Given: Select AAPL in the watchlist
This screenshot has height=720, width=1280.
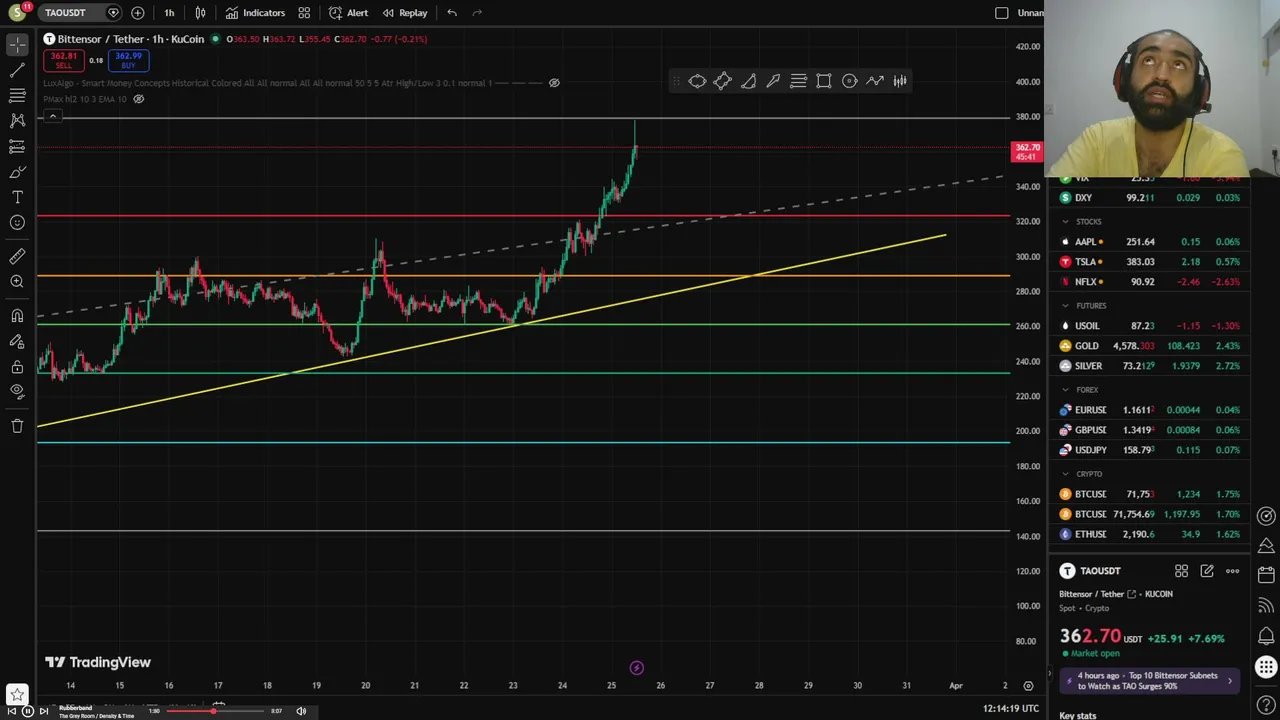Looking at the screenshot, I should [x=1150, y=242].
